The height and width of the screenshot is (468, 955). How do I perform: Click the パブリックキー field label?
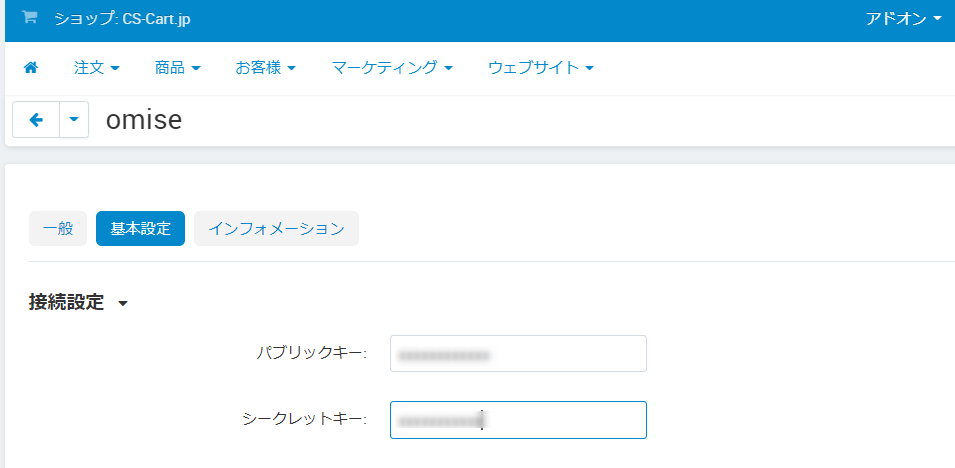312,353
